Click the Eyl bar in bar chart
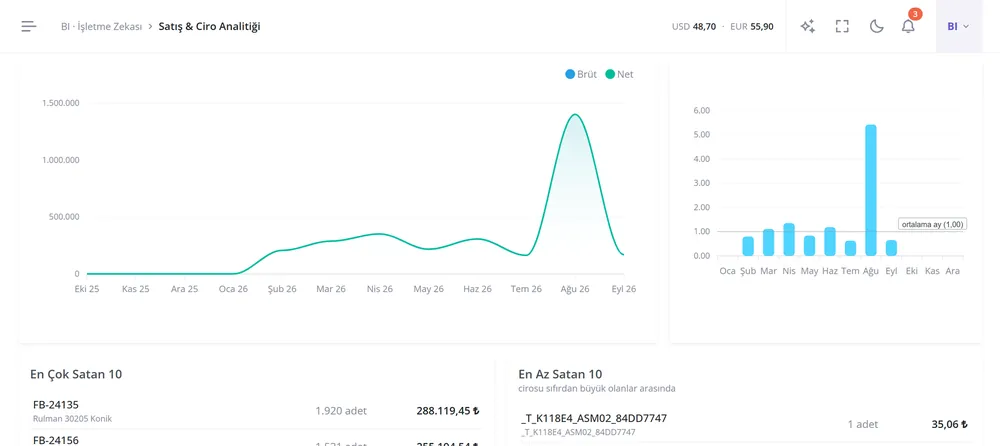This screenshot has height=446, width=1000. (892, 248)
